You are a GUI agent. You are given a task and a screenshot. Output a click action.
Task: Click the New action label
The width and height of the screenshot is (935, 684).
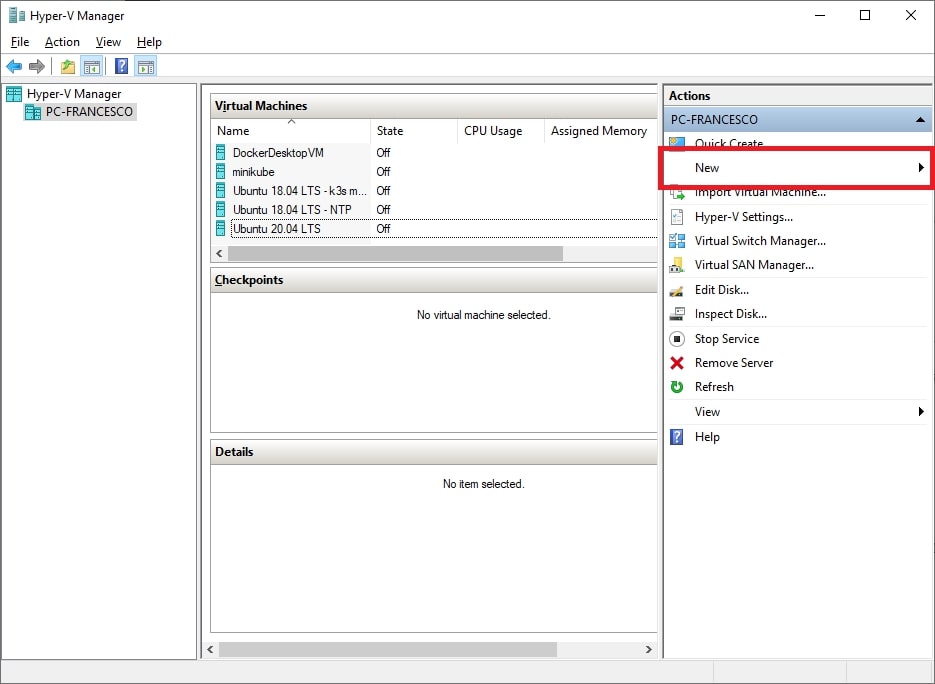pyautogui.click(x=707, y=168)
